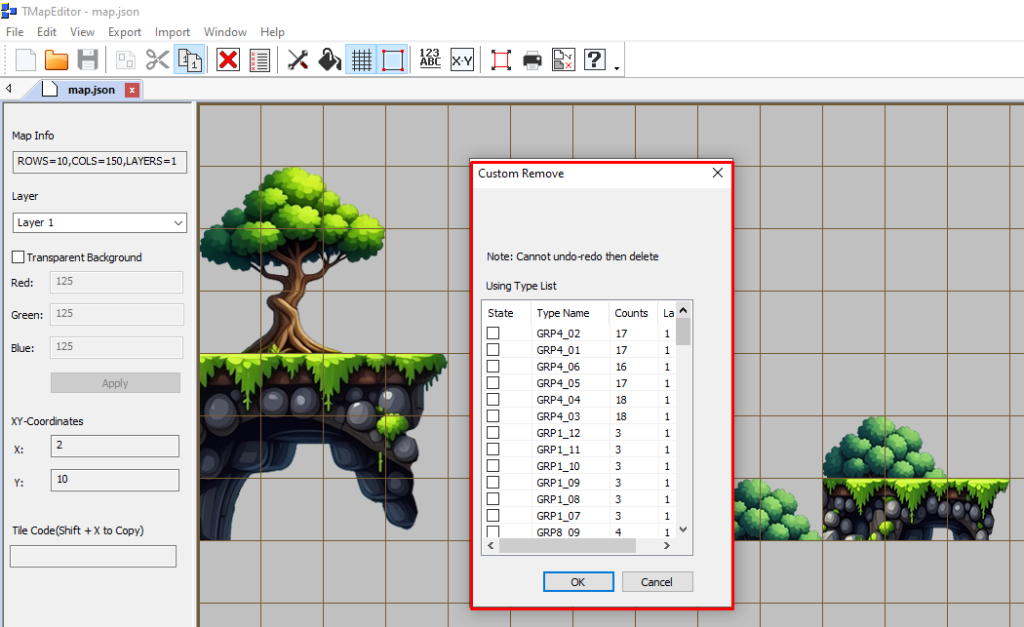Click the open folder toolbar icon

tap(57, 59)
